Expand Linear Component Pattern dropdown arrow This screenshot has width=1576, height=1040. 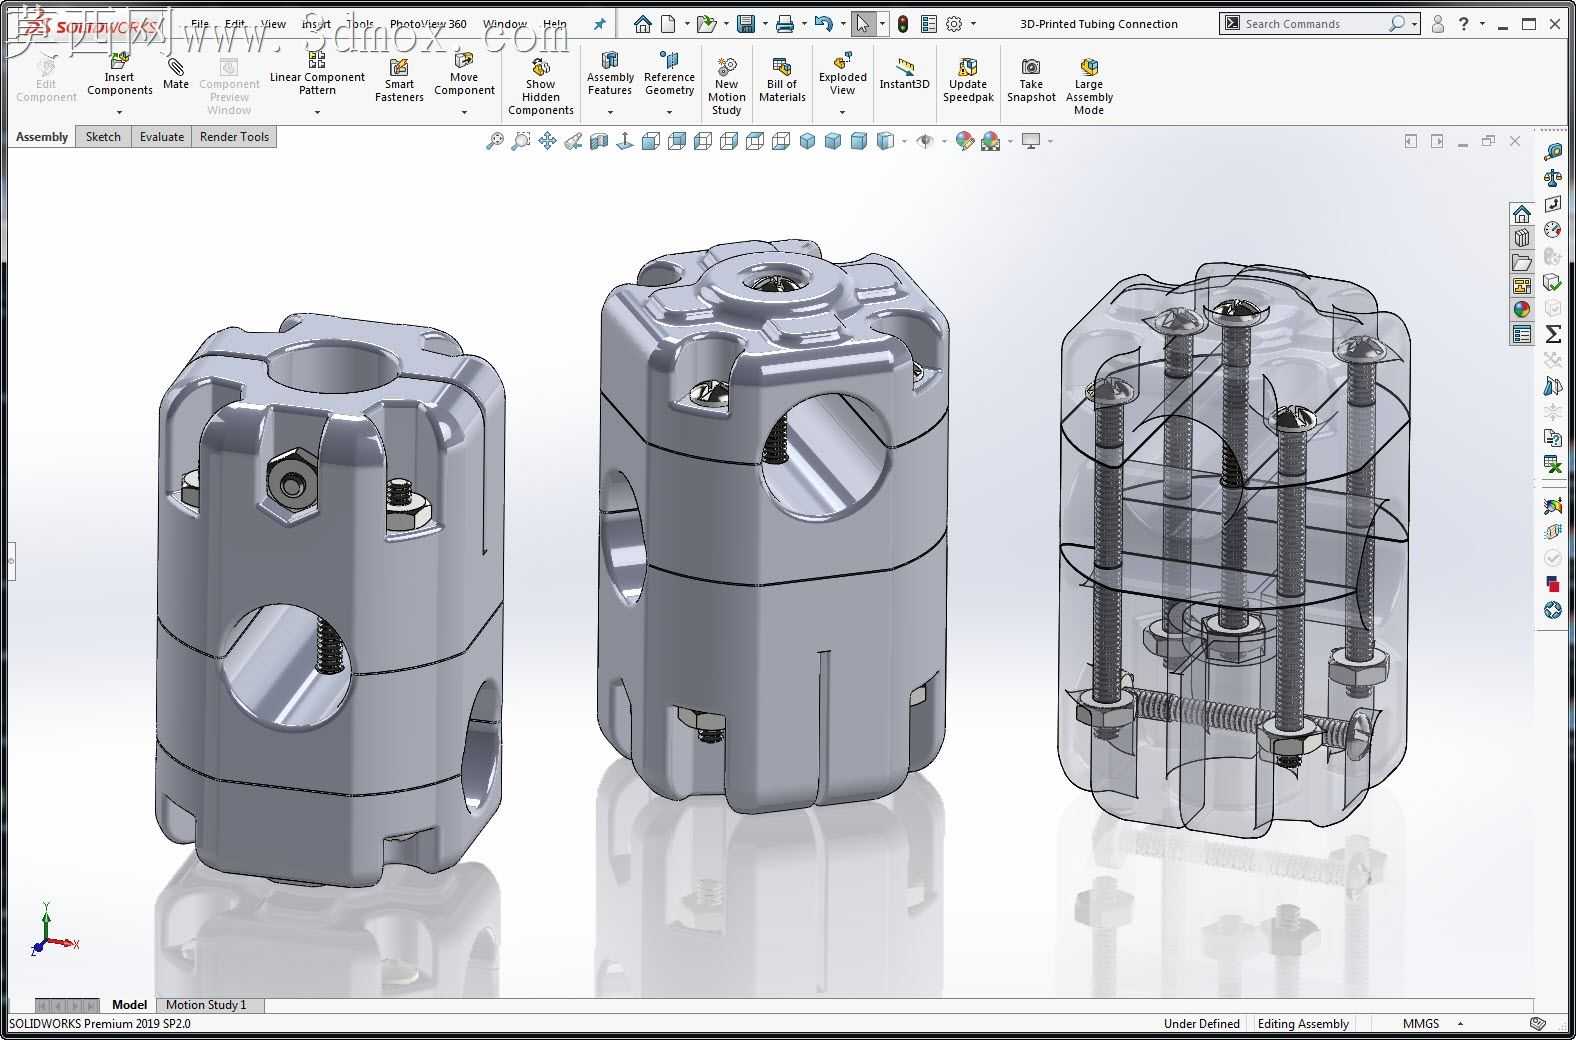point(317,111)
